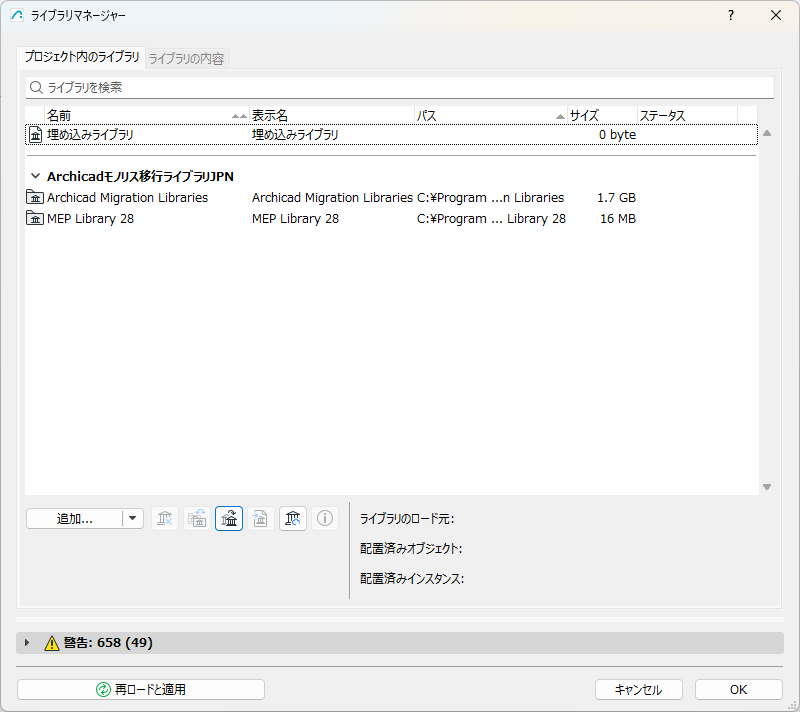Click the Archicad Migration Libraries folder icon

35,197
